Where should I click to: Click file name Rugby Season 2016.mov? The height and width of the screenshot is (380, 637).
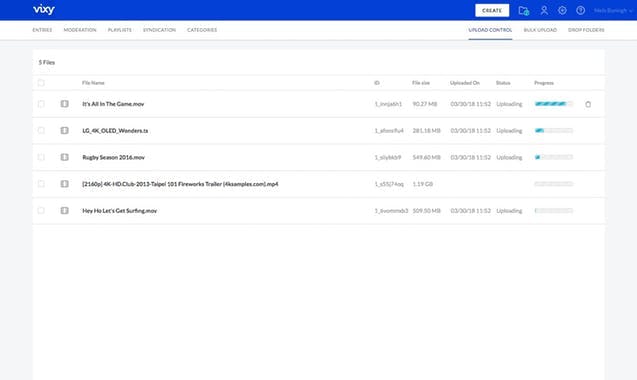pos(113,157)
